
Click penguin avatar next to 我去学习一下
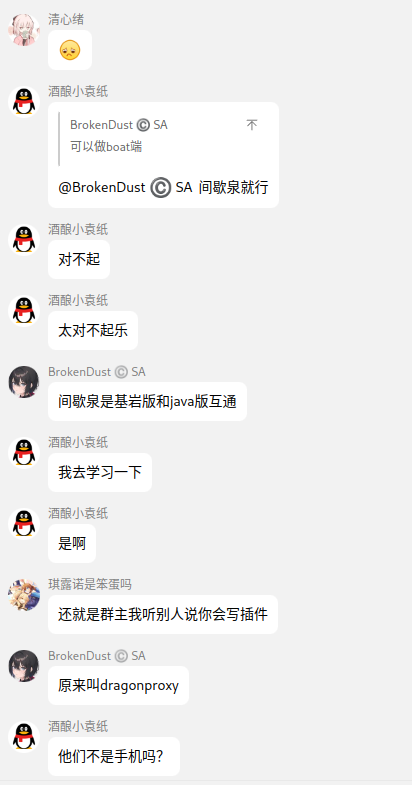pyautogui.click(x=24, y=453)
